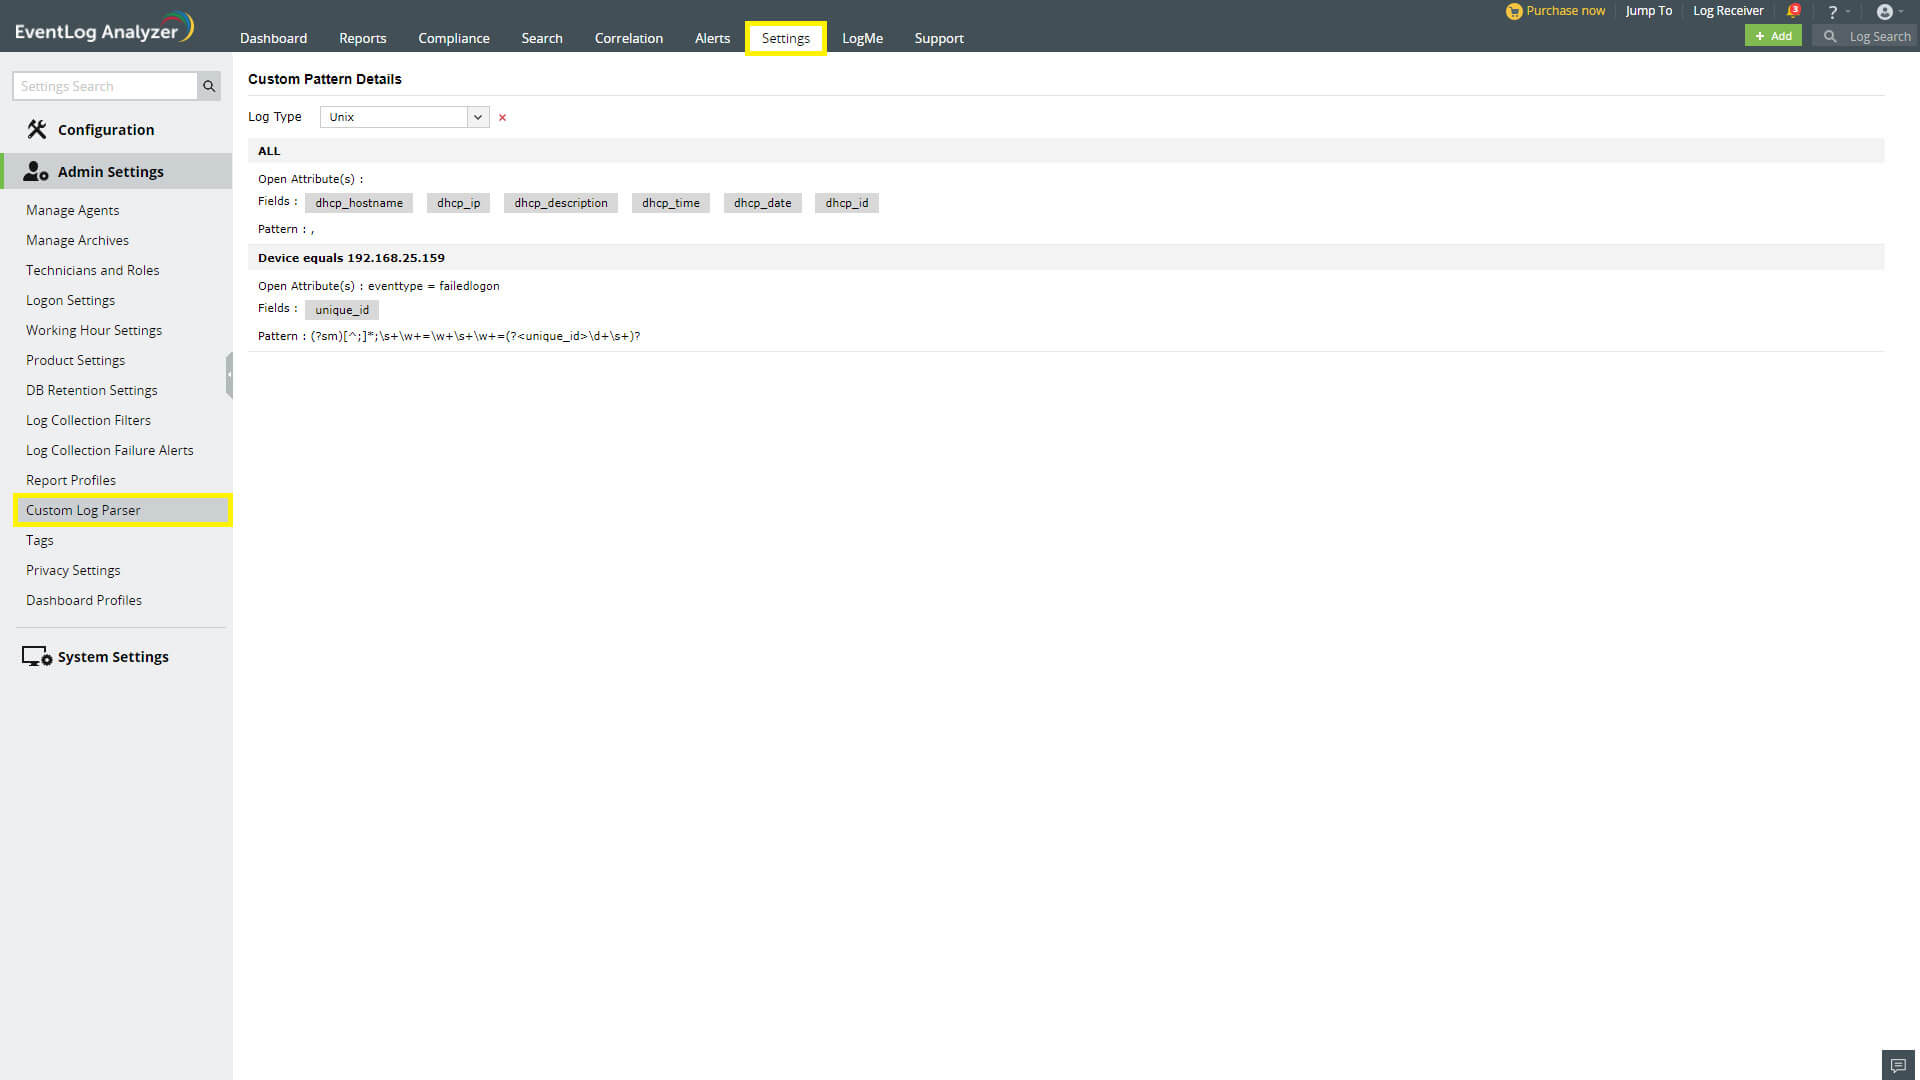Click the Configuration tools icon
This screenshot has width=1920, height=1080.
tap(37, 129)
